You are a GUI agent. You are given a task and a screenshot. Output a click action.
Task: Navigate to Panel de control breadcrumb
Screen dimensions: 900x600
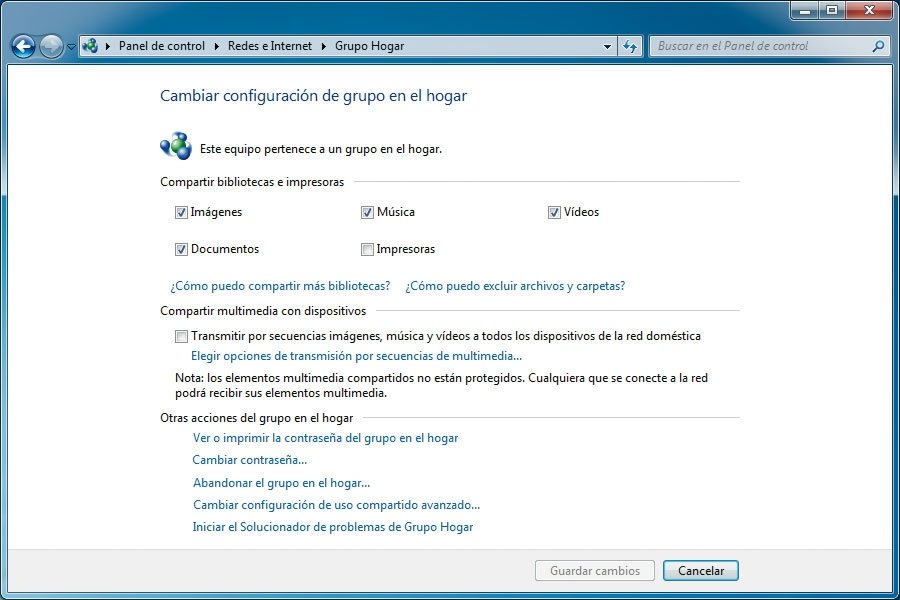pyautogui.click(x=161, y=46)
